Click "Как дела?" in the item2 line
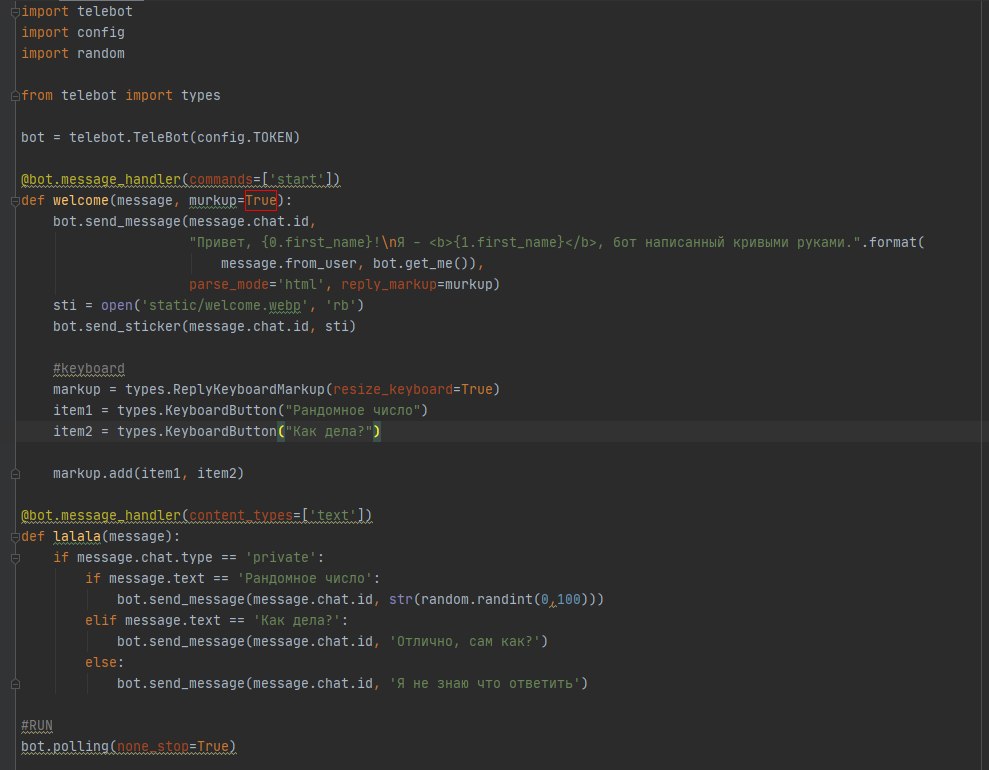Screen dimensions: 989x770 pyautogui.click(x=329, y=431)
